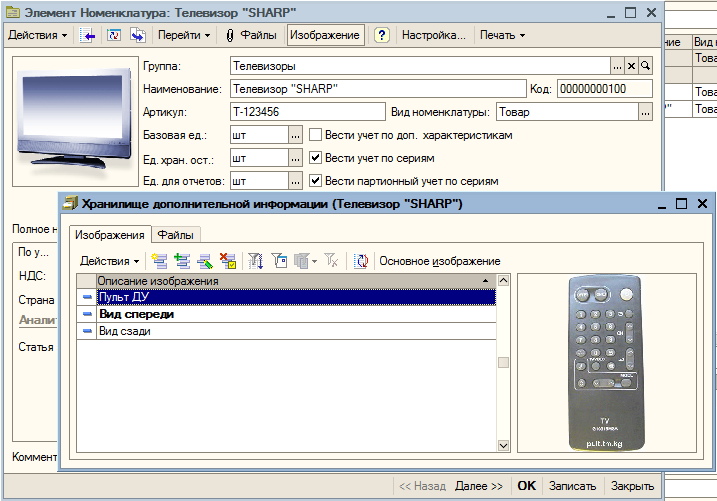The width and height of the screenshot is (717, 501).
Task: Click the row icon beside Вид сзади
Action: click(x=87, y=331)
